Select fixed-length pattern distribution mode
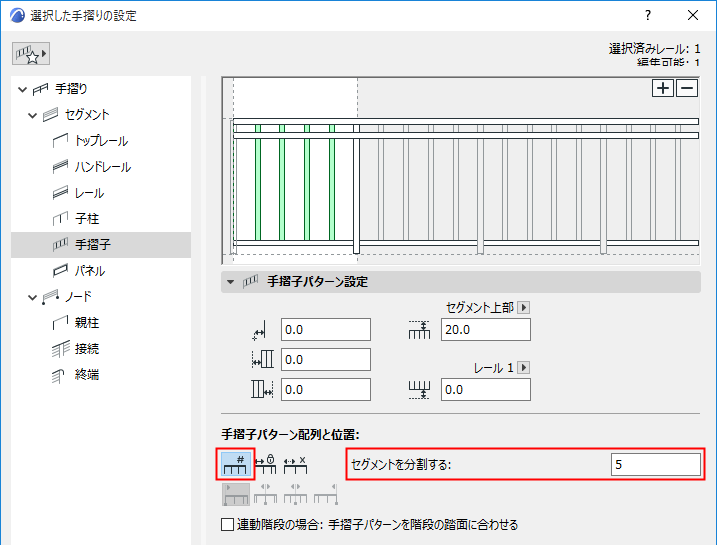This screenshot has width=717, height=545. coord(266,465)
